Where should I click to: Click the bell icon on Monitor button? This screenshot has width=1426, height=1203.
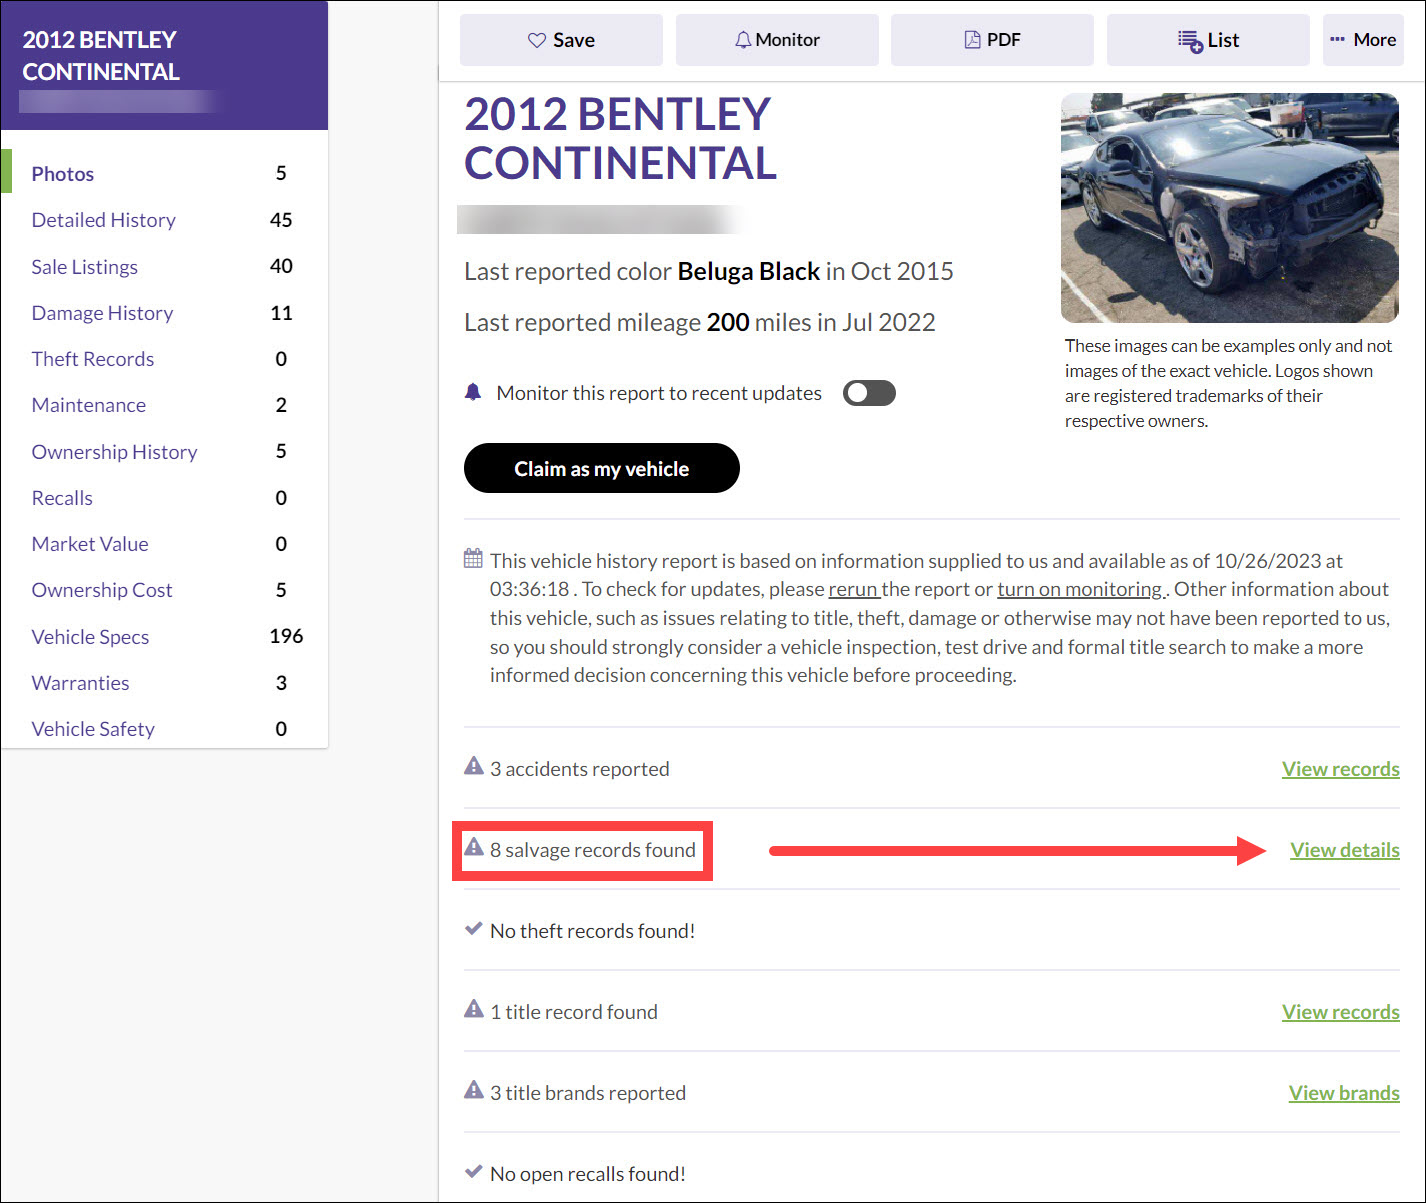pos(742,39)
